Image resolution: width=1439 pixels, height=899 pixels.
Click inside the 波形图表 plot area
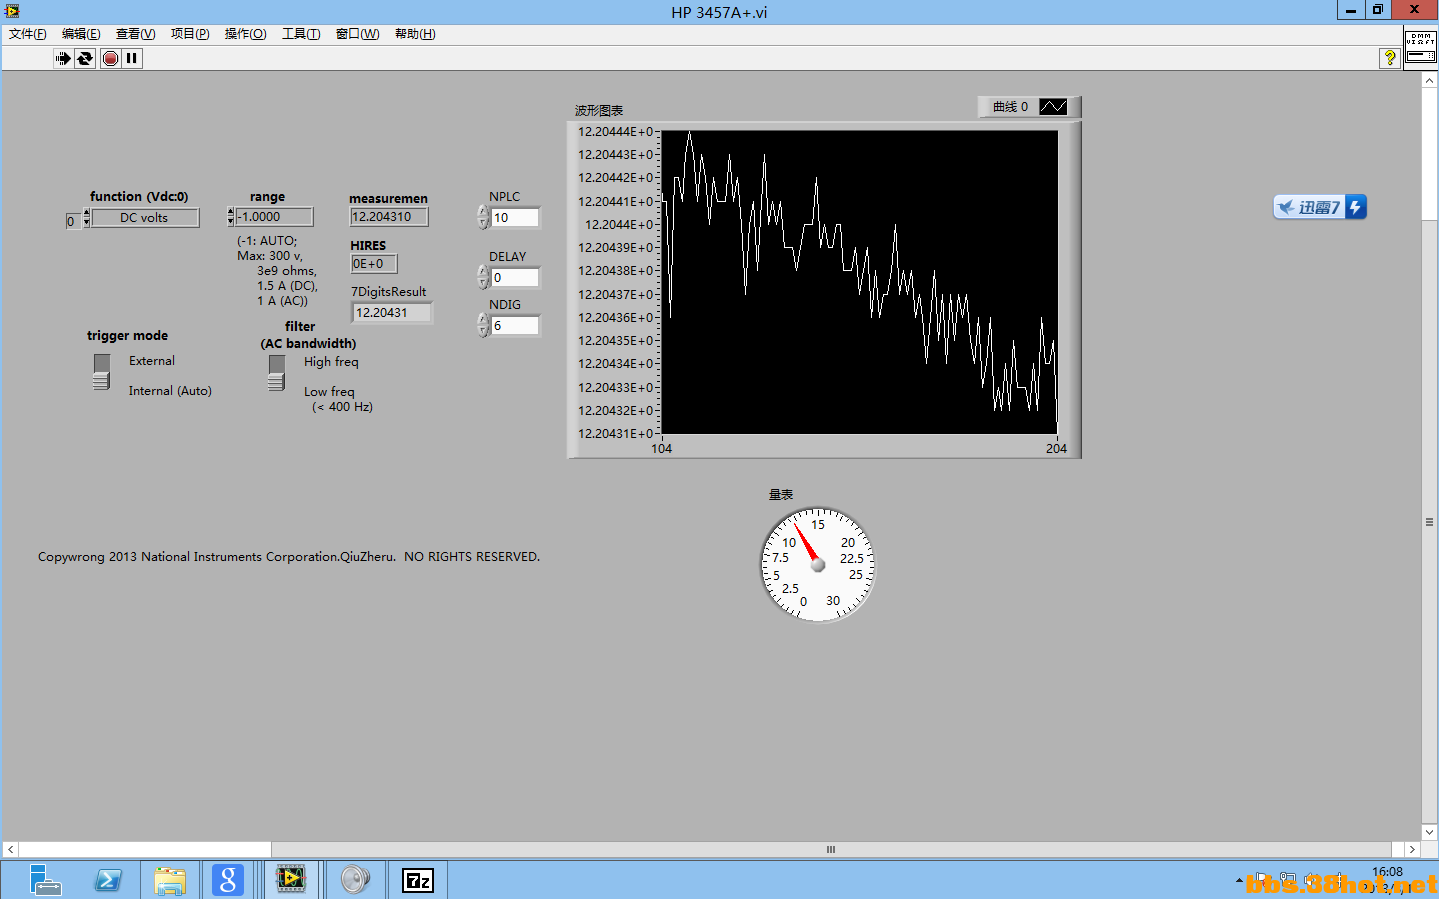coord(860,282)
